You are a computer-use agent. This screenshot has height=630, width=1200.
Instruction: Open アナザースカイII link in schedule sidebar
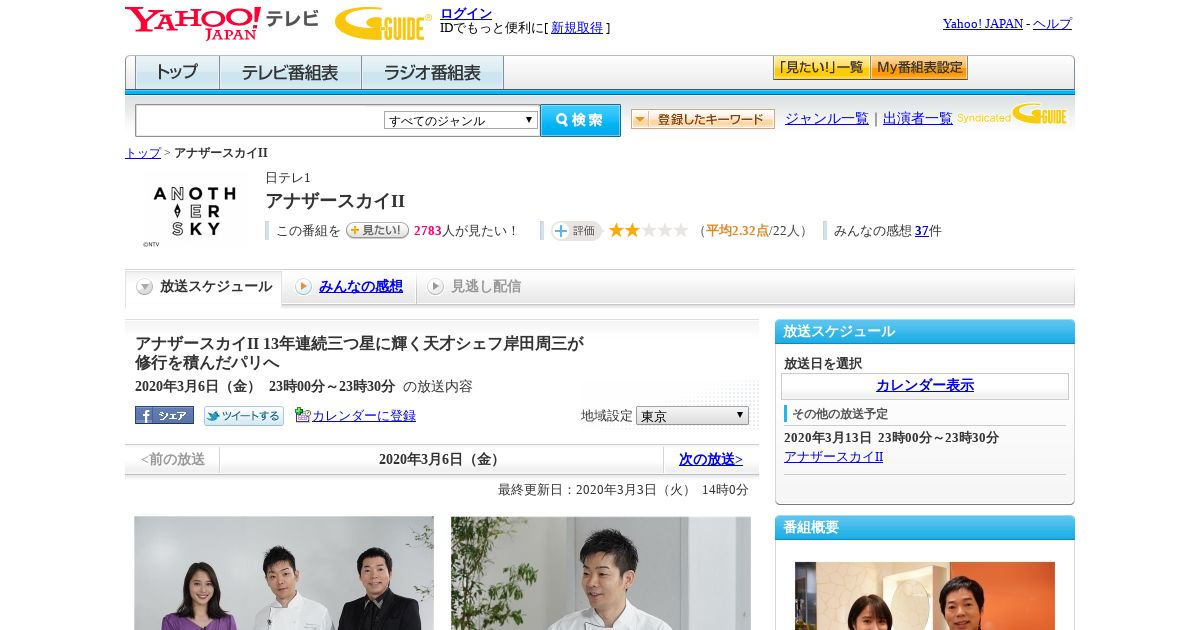834,457
